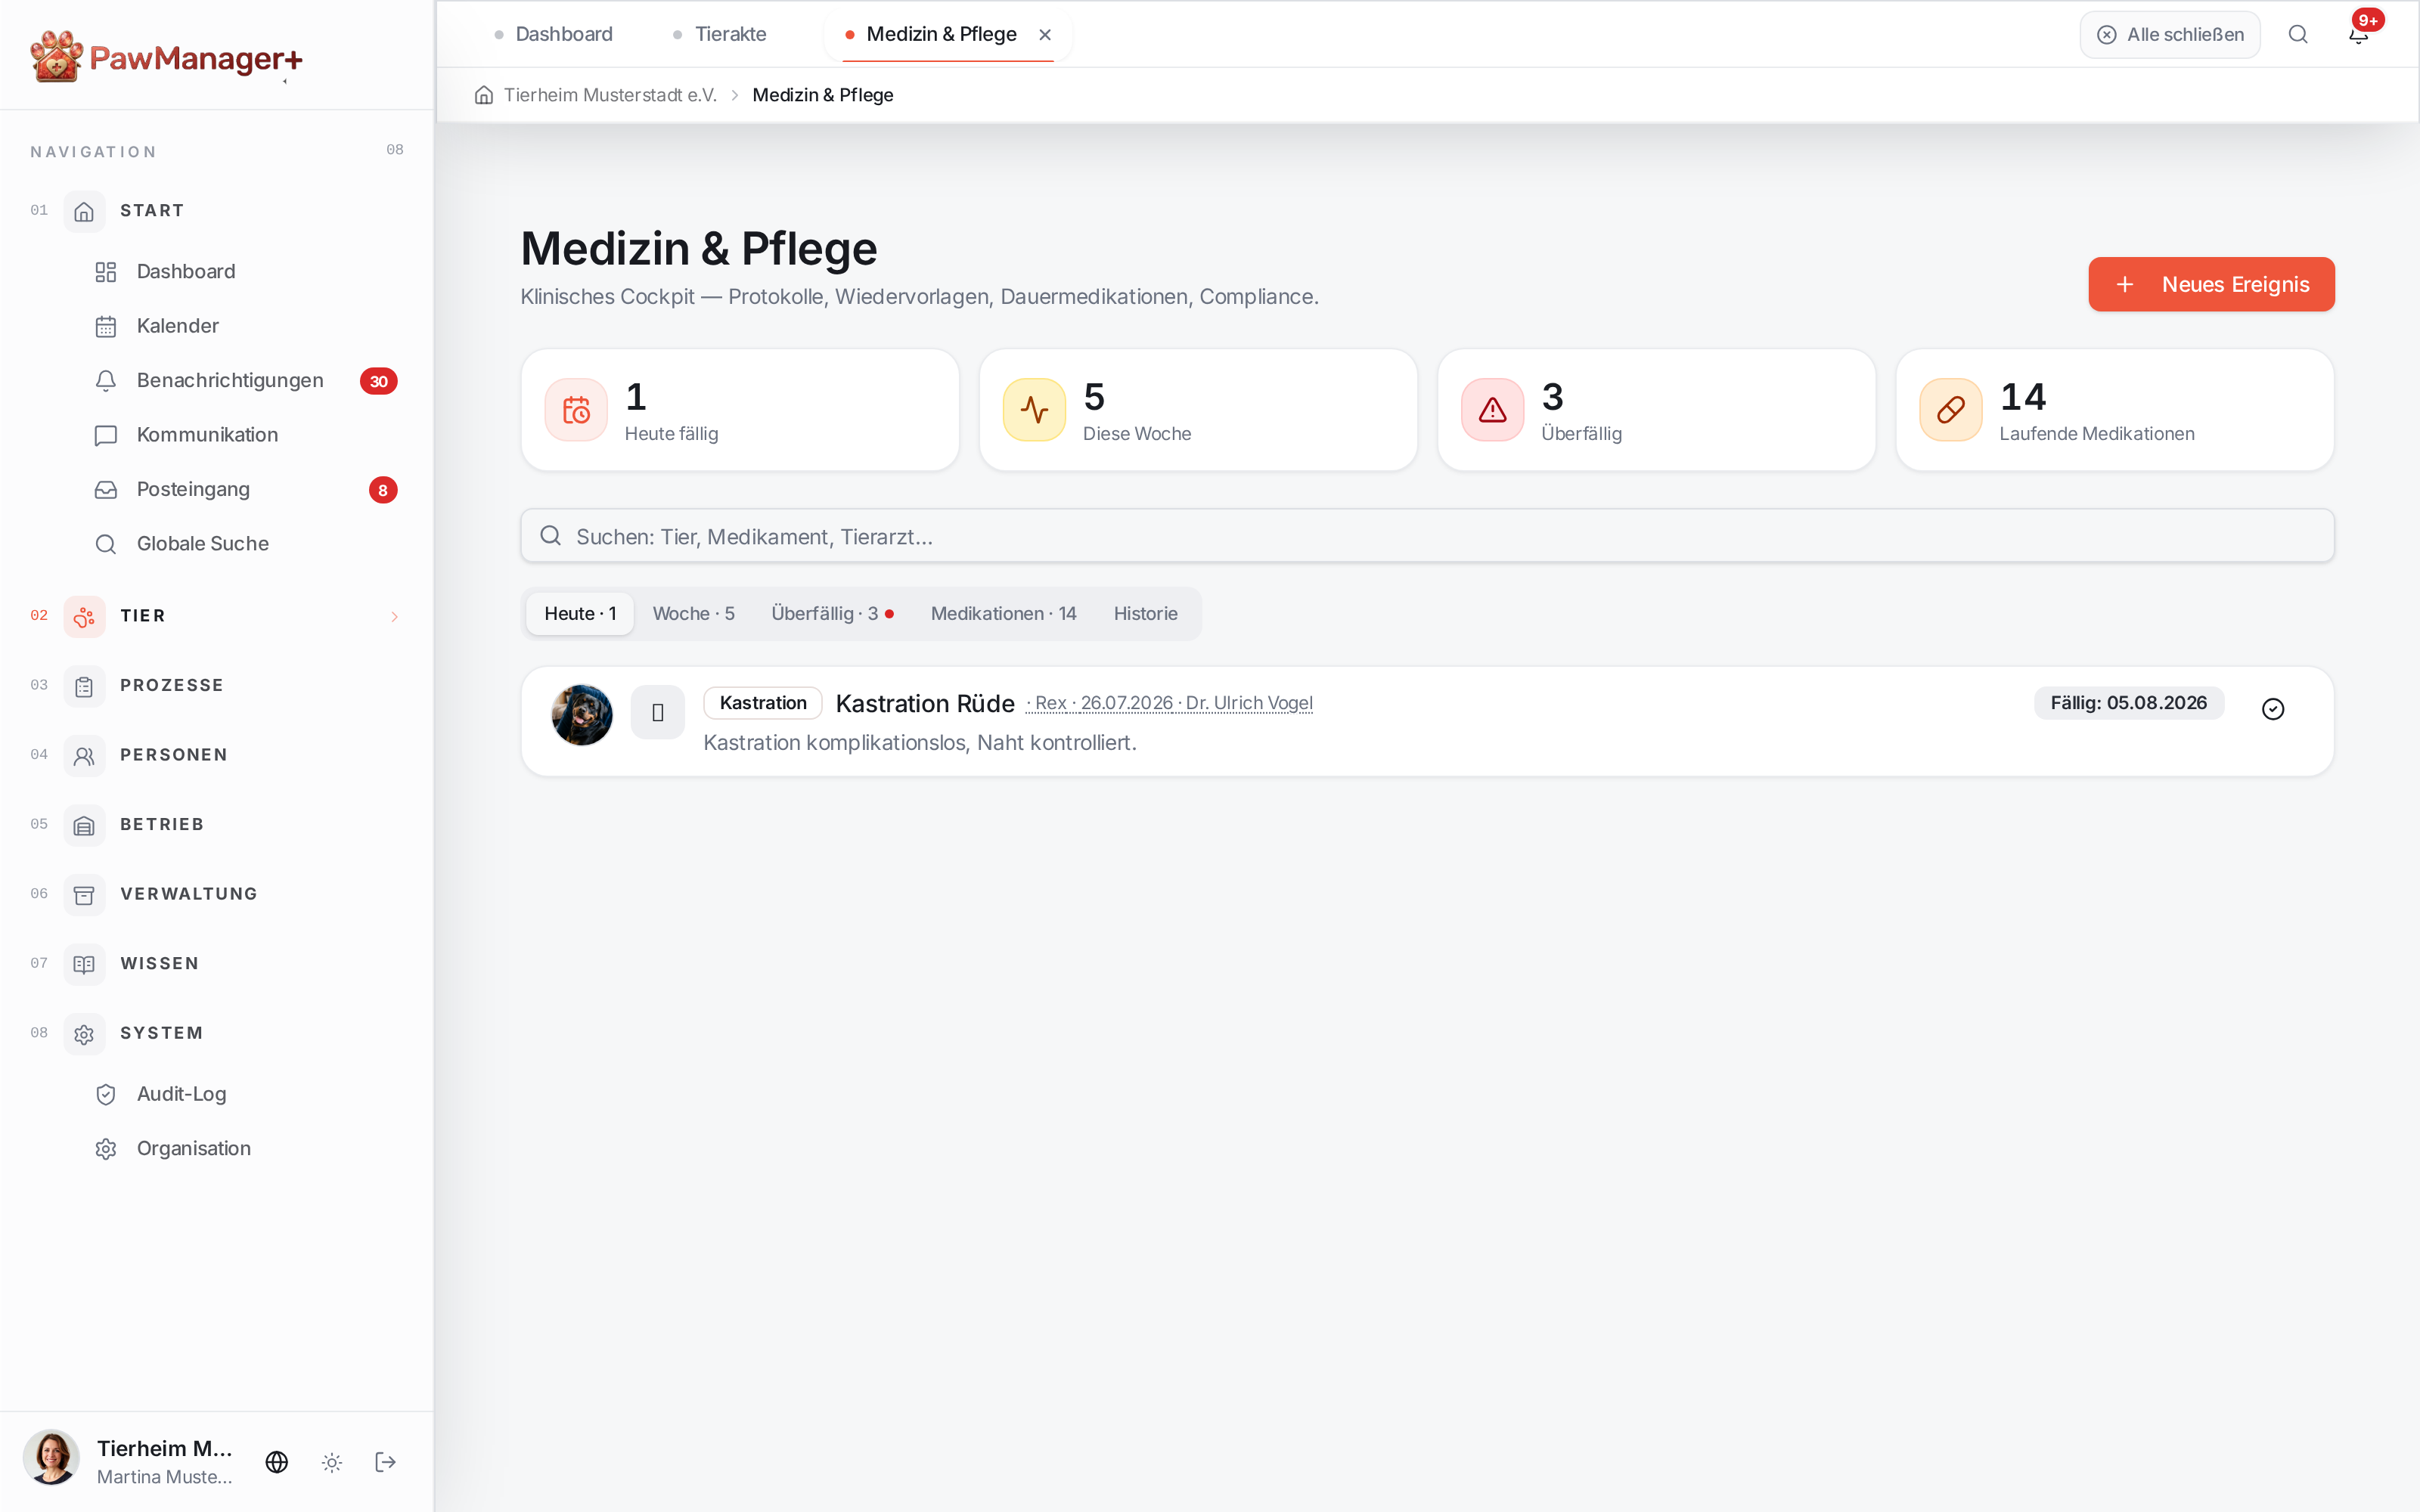Click the Heute fällig calendar icon

point(576,409)
